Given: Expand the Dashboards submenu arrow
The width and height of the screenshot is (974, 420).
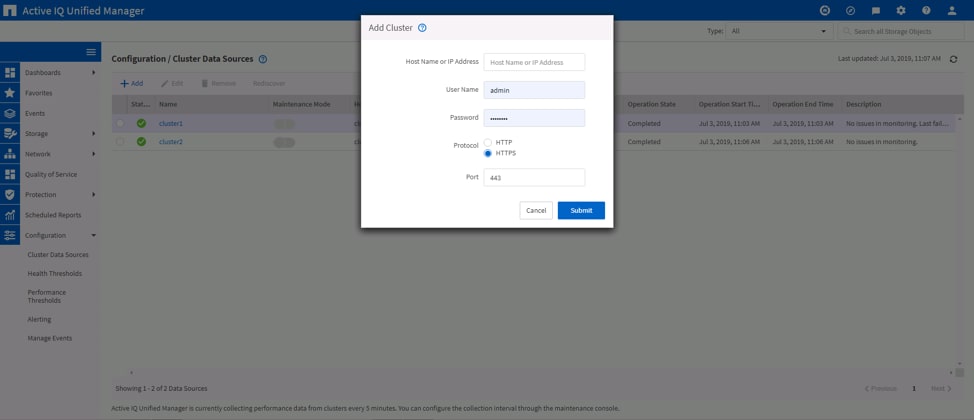Looking at the screenshot, I should [94, 73].
